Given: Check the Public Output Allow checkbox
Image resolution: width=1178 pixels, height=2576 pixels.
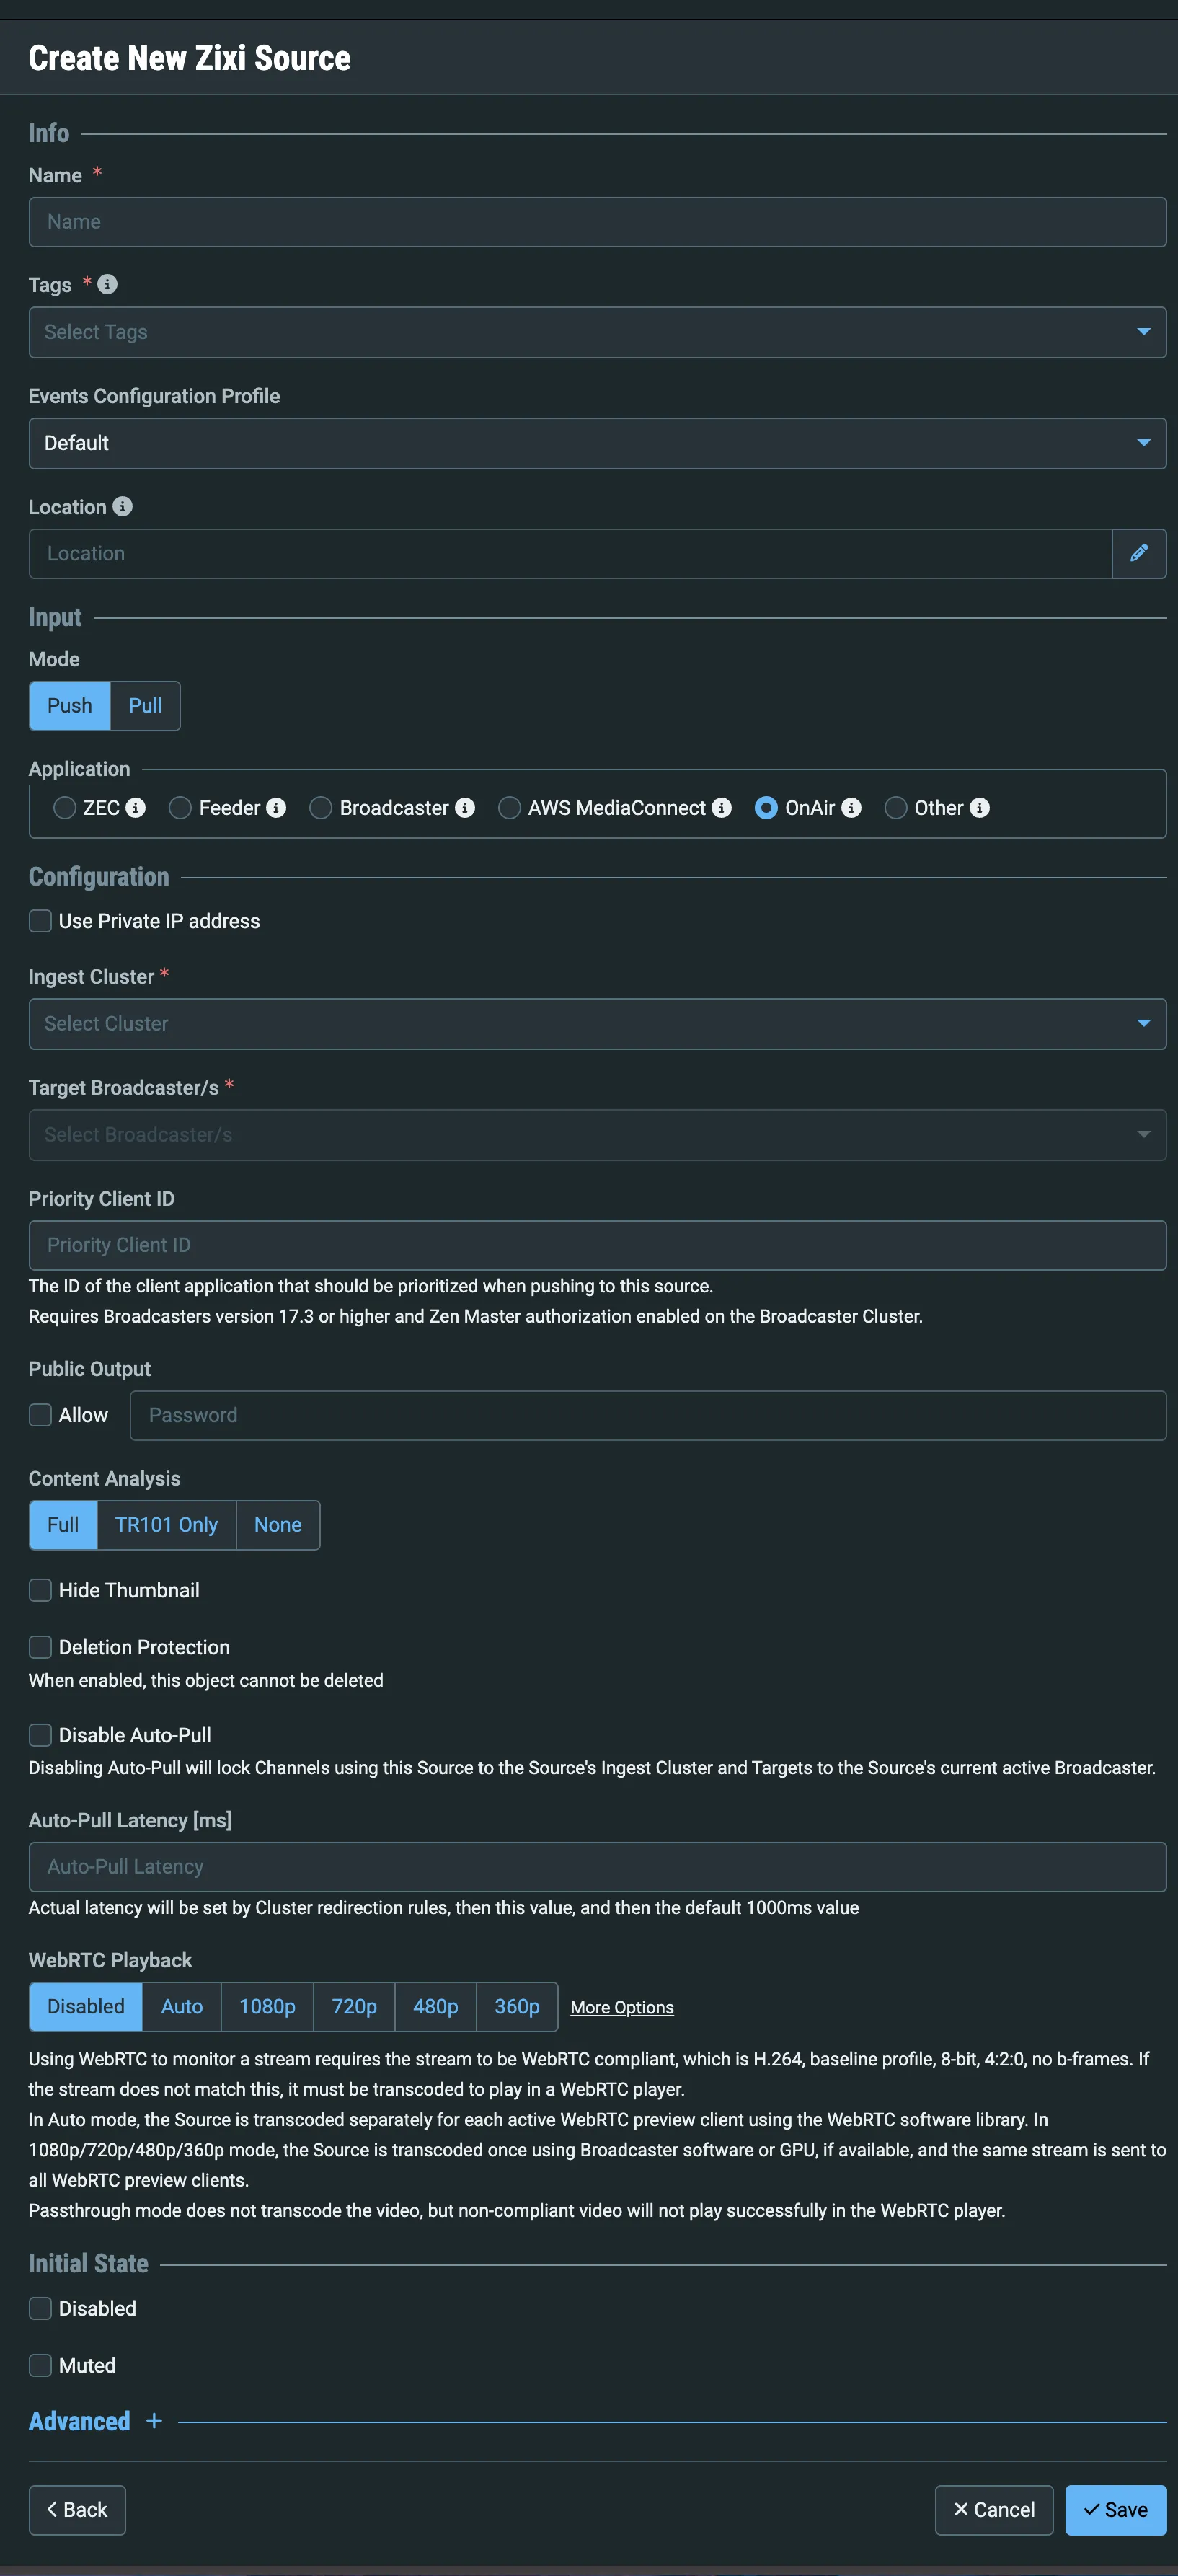Looking at the screenshot, I should (x=40, y=1415).
